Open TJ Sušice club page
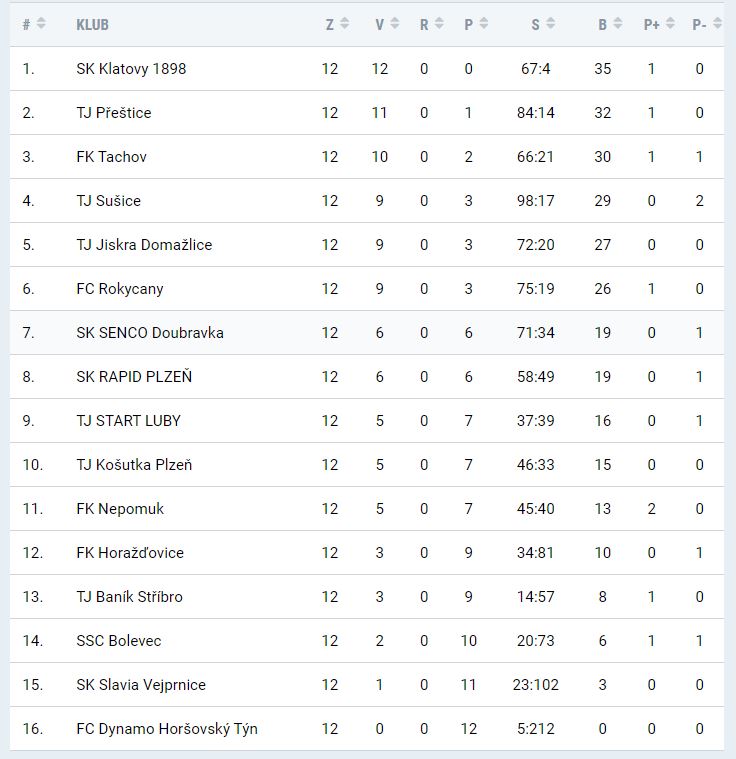The height and width of the screenshot is (759, 736). coord(108,201)
